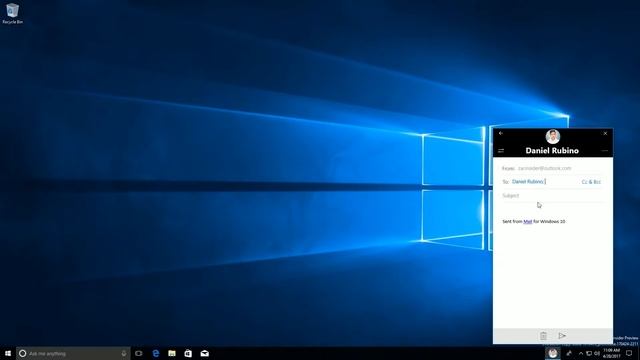Image resolution: width=640 pixels, height=360 pixels.
Task: Click the Subject field
Action: 552,196
